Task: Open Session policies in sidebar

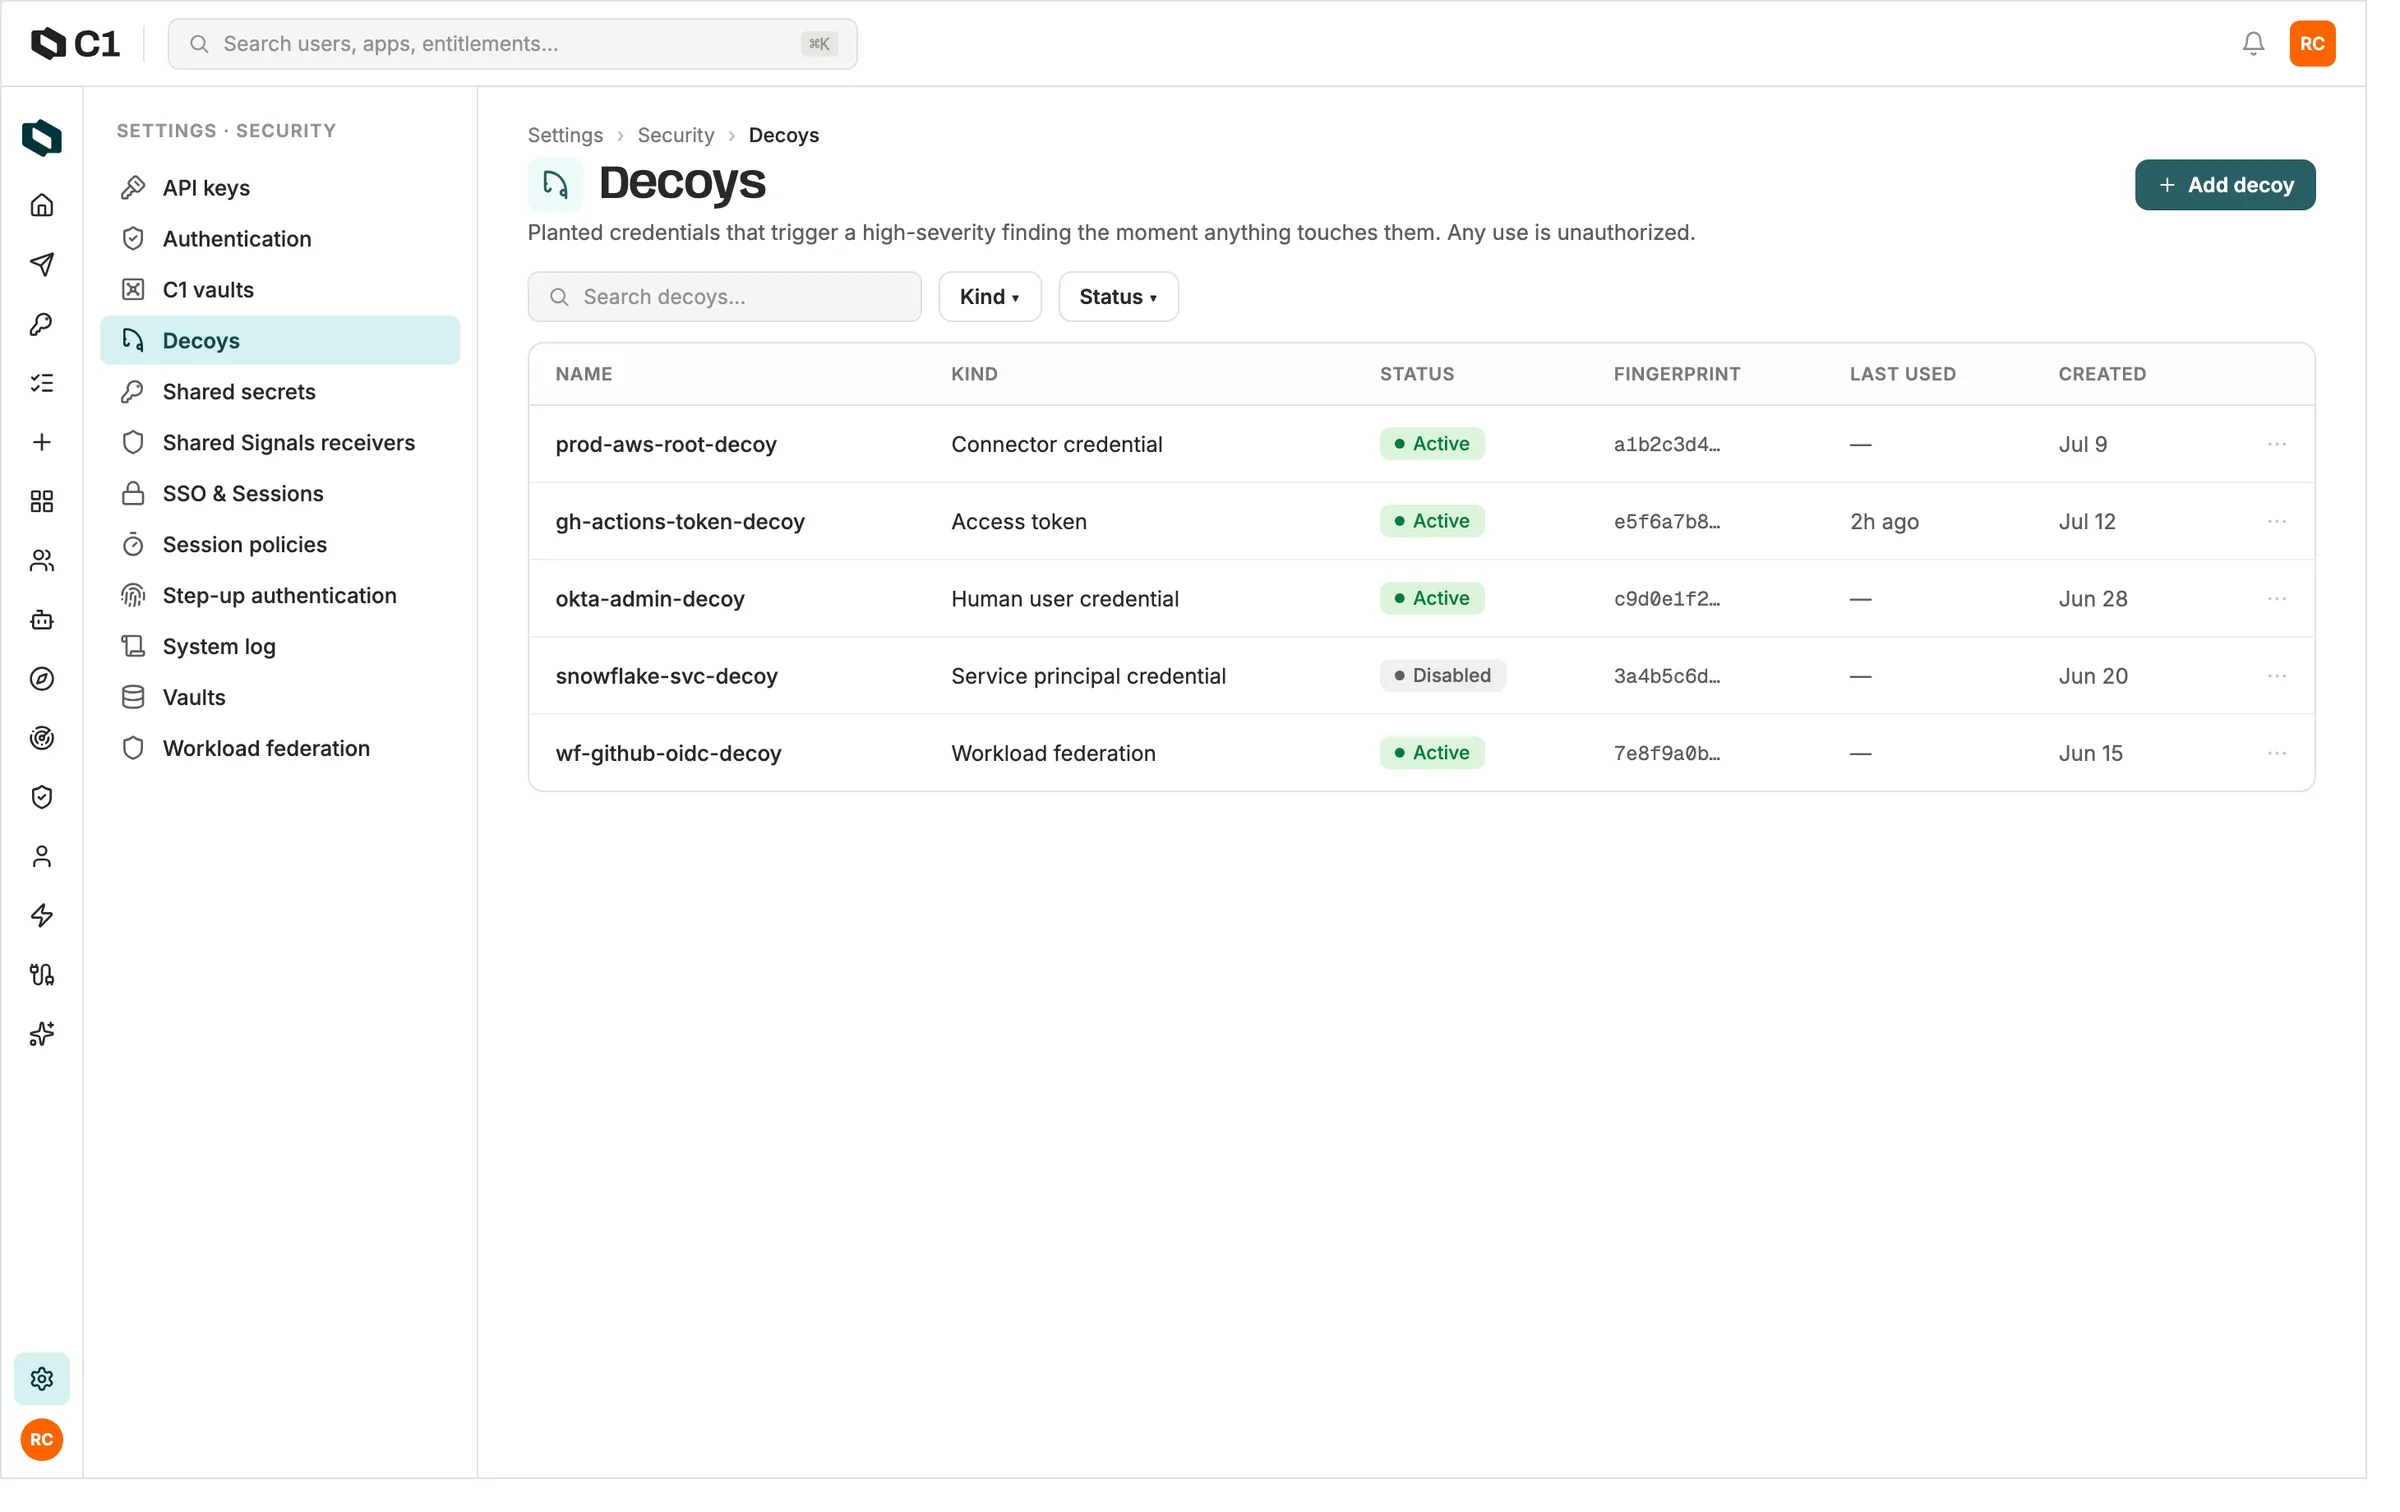Action: pyautogui.click(x=280, y=544)
